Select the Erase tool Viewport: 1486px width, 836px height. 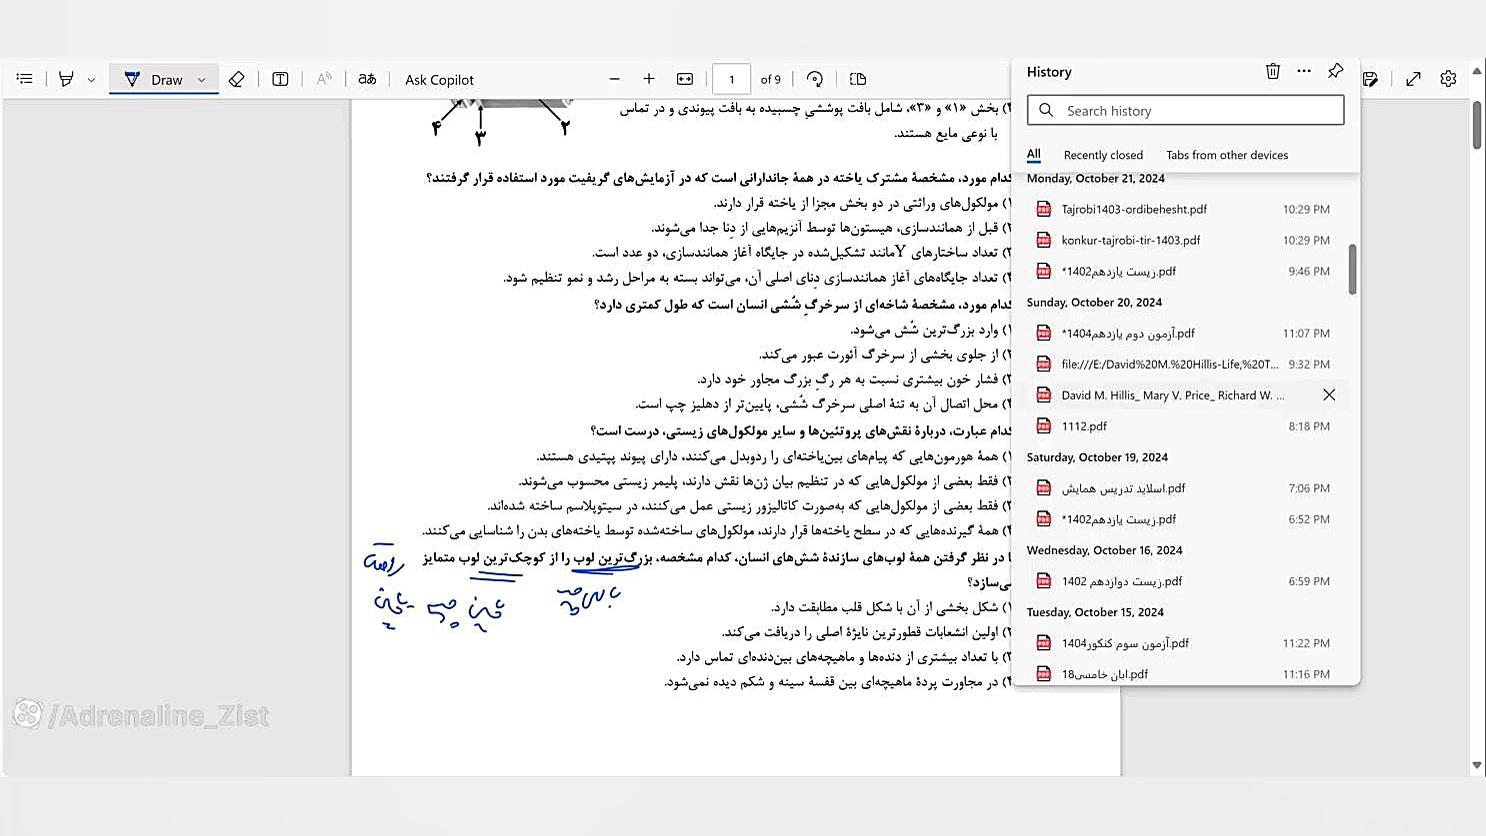[x=236, y=79]
